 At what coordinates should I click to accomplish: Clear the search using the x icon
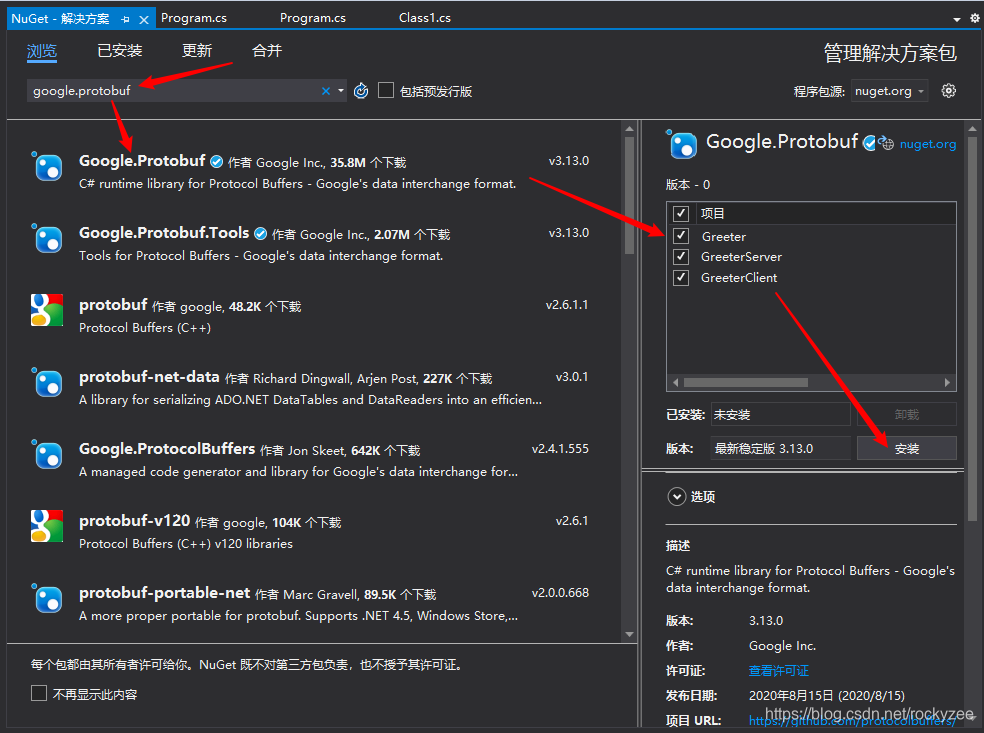pyautogui.click(x=325, y=90)
